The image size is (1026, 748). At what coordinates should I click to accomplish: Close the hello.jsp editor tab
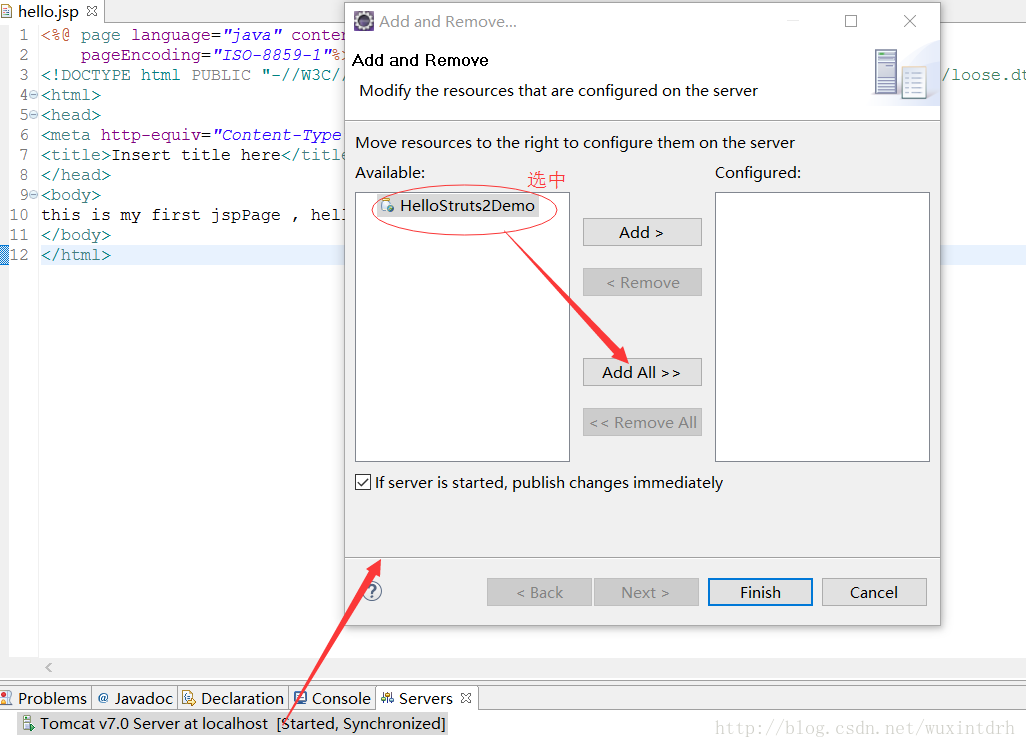click(92, 11)
